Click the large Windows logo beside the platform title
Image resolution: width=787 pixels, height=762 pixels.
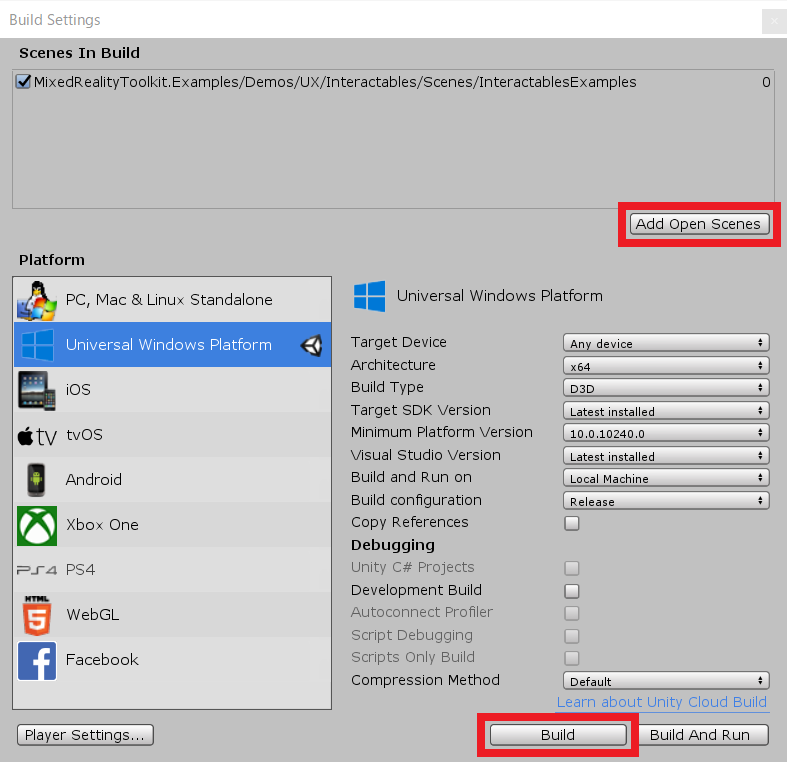[369, 296]
